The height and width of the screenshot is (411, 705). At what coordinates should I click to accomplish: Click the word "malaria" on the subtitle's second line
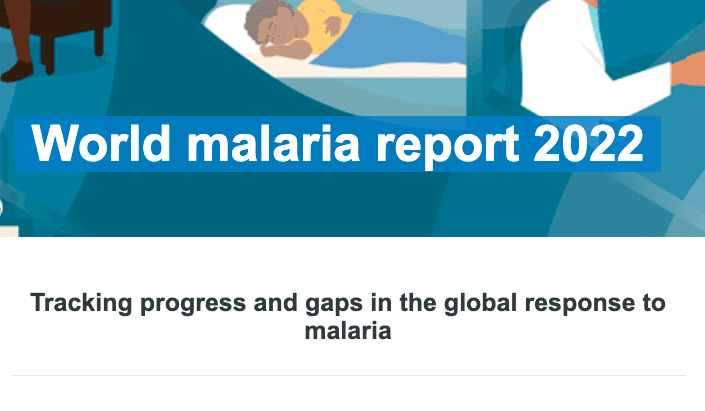tap(348, 331)
